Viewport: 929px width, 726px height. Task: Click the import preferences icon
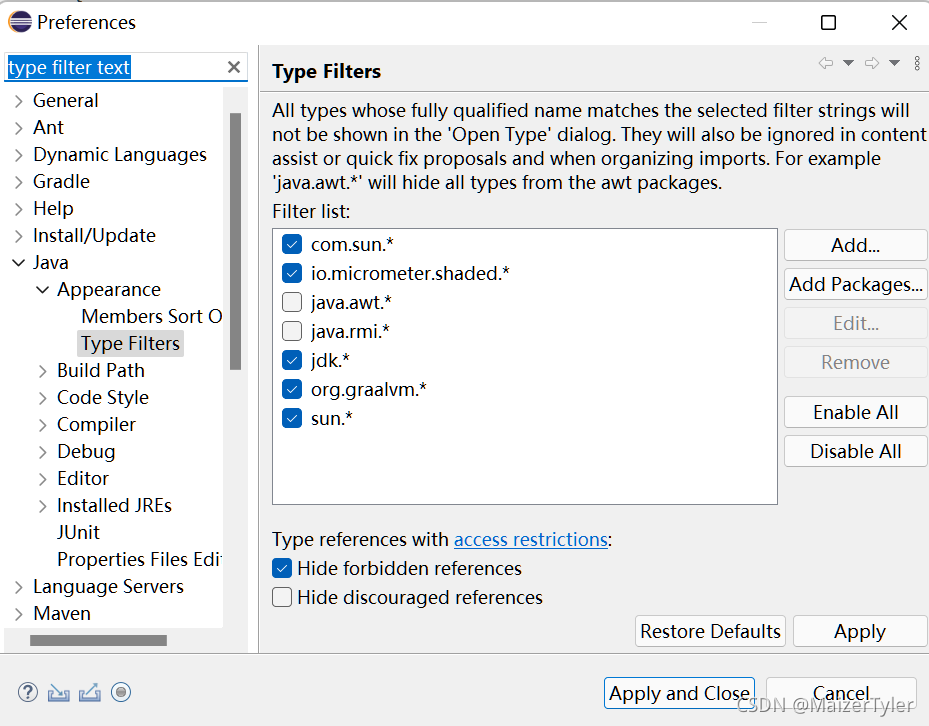pos(58,692)
